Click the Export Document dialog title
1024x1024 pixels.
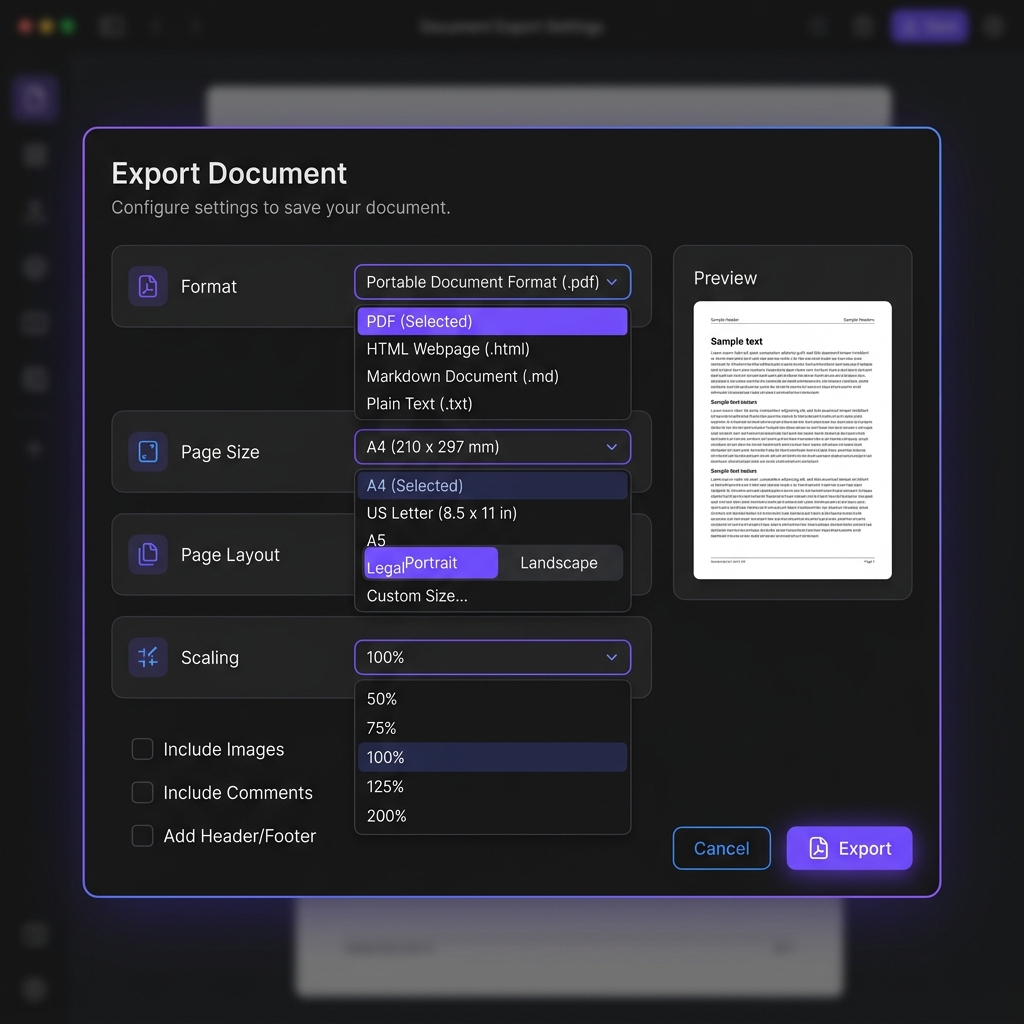click(x=229, y=173)
